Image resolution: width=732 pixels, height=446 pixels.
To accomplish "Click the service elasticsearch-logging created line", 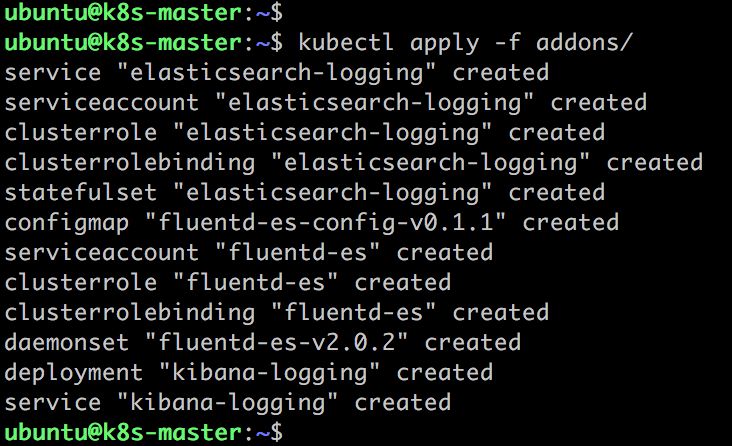I will click(277, 73).
